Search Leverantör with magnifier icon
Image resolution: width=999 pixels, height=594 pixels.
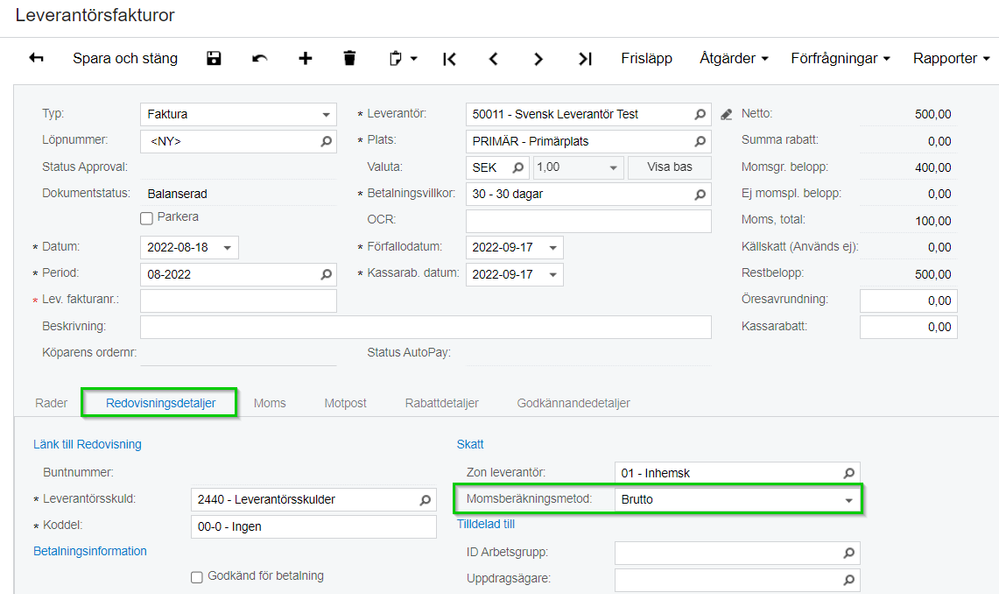700,115
